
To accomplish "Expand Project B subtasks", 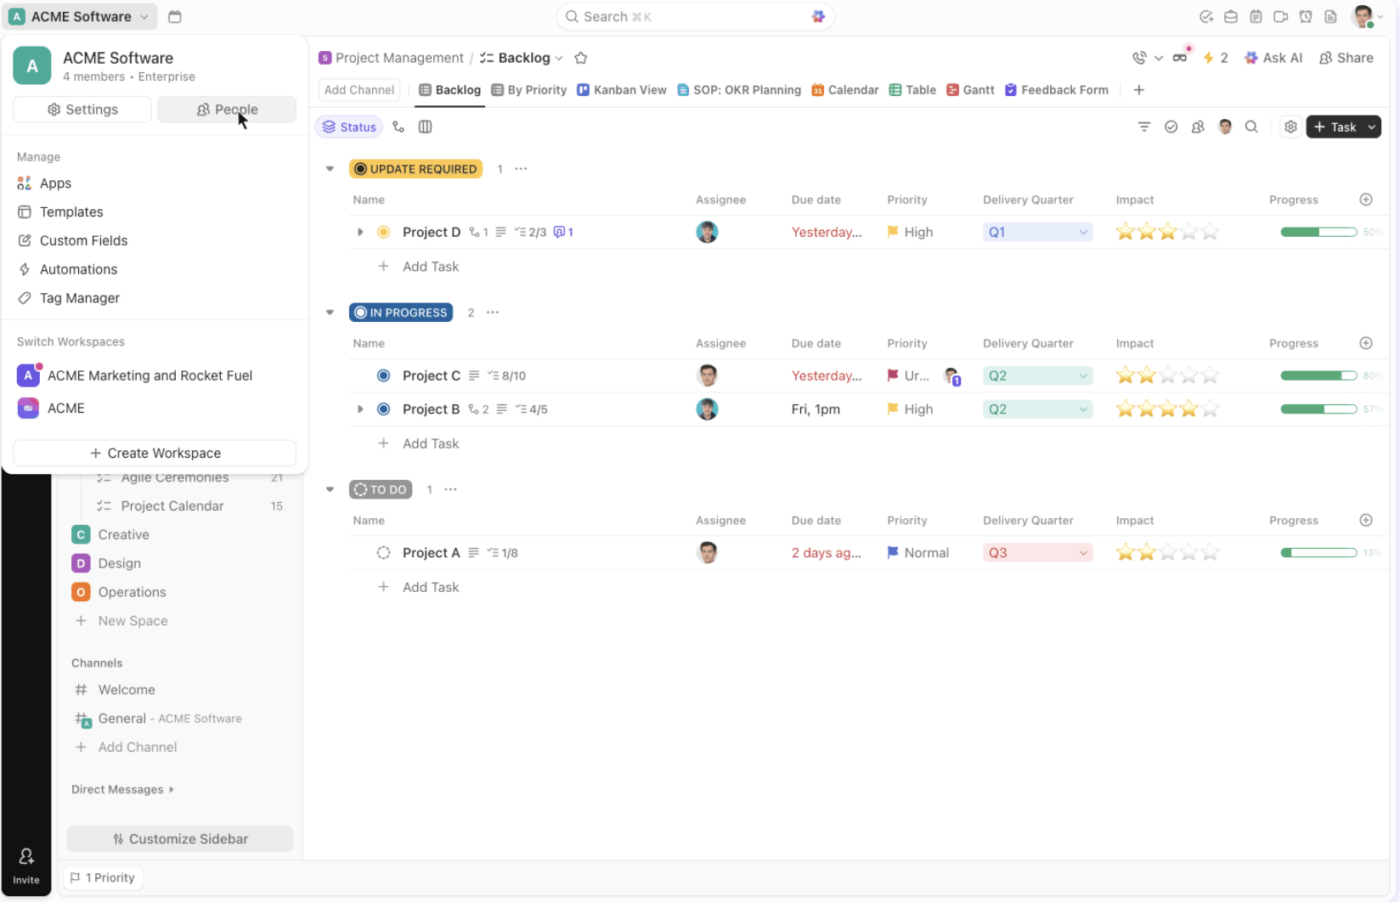I will click(360, 409).
